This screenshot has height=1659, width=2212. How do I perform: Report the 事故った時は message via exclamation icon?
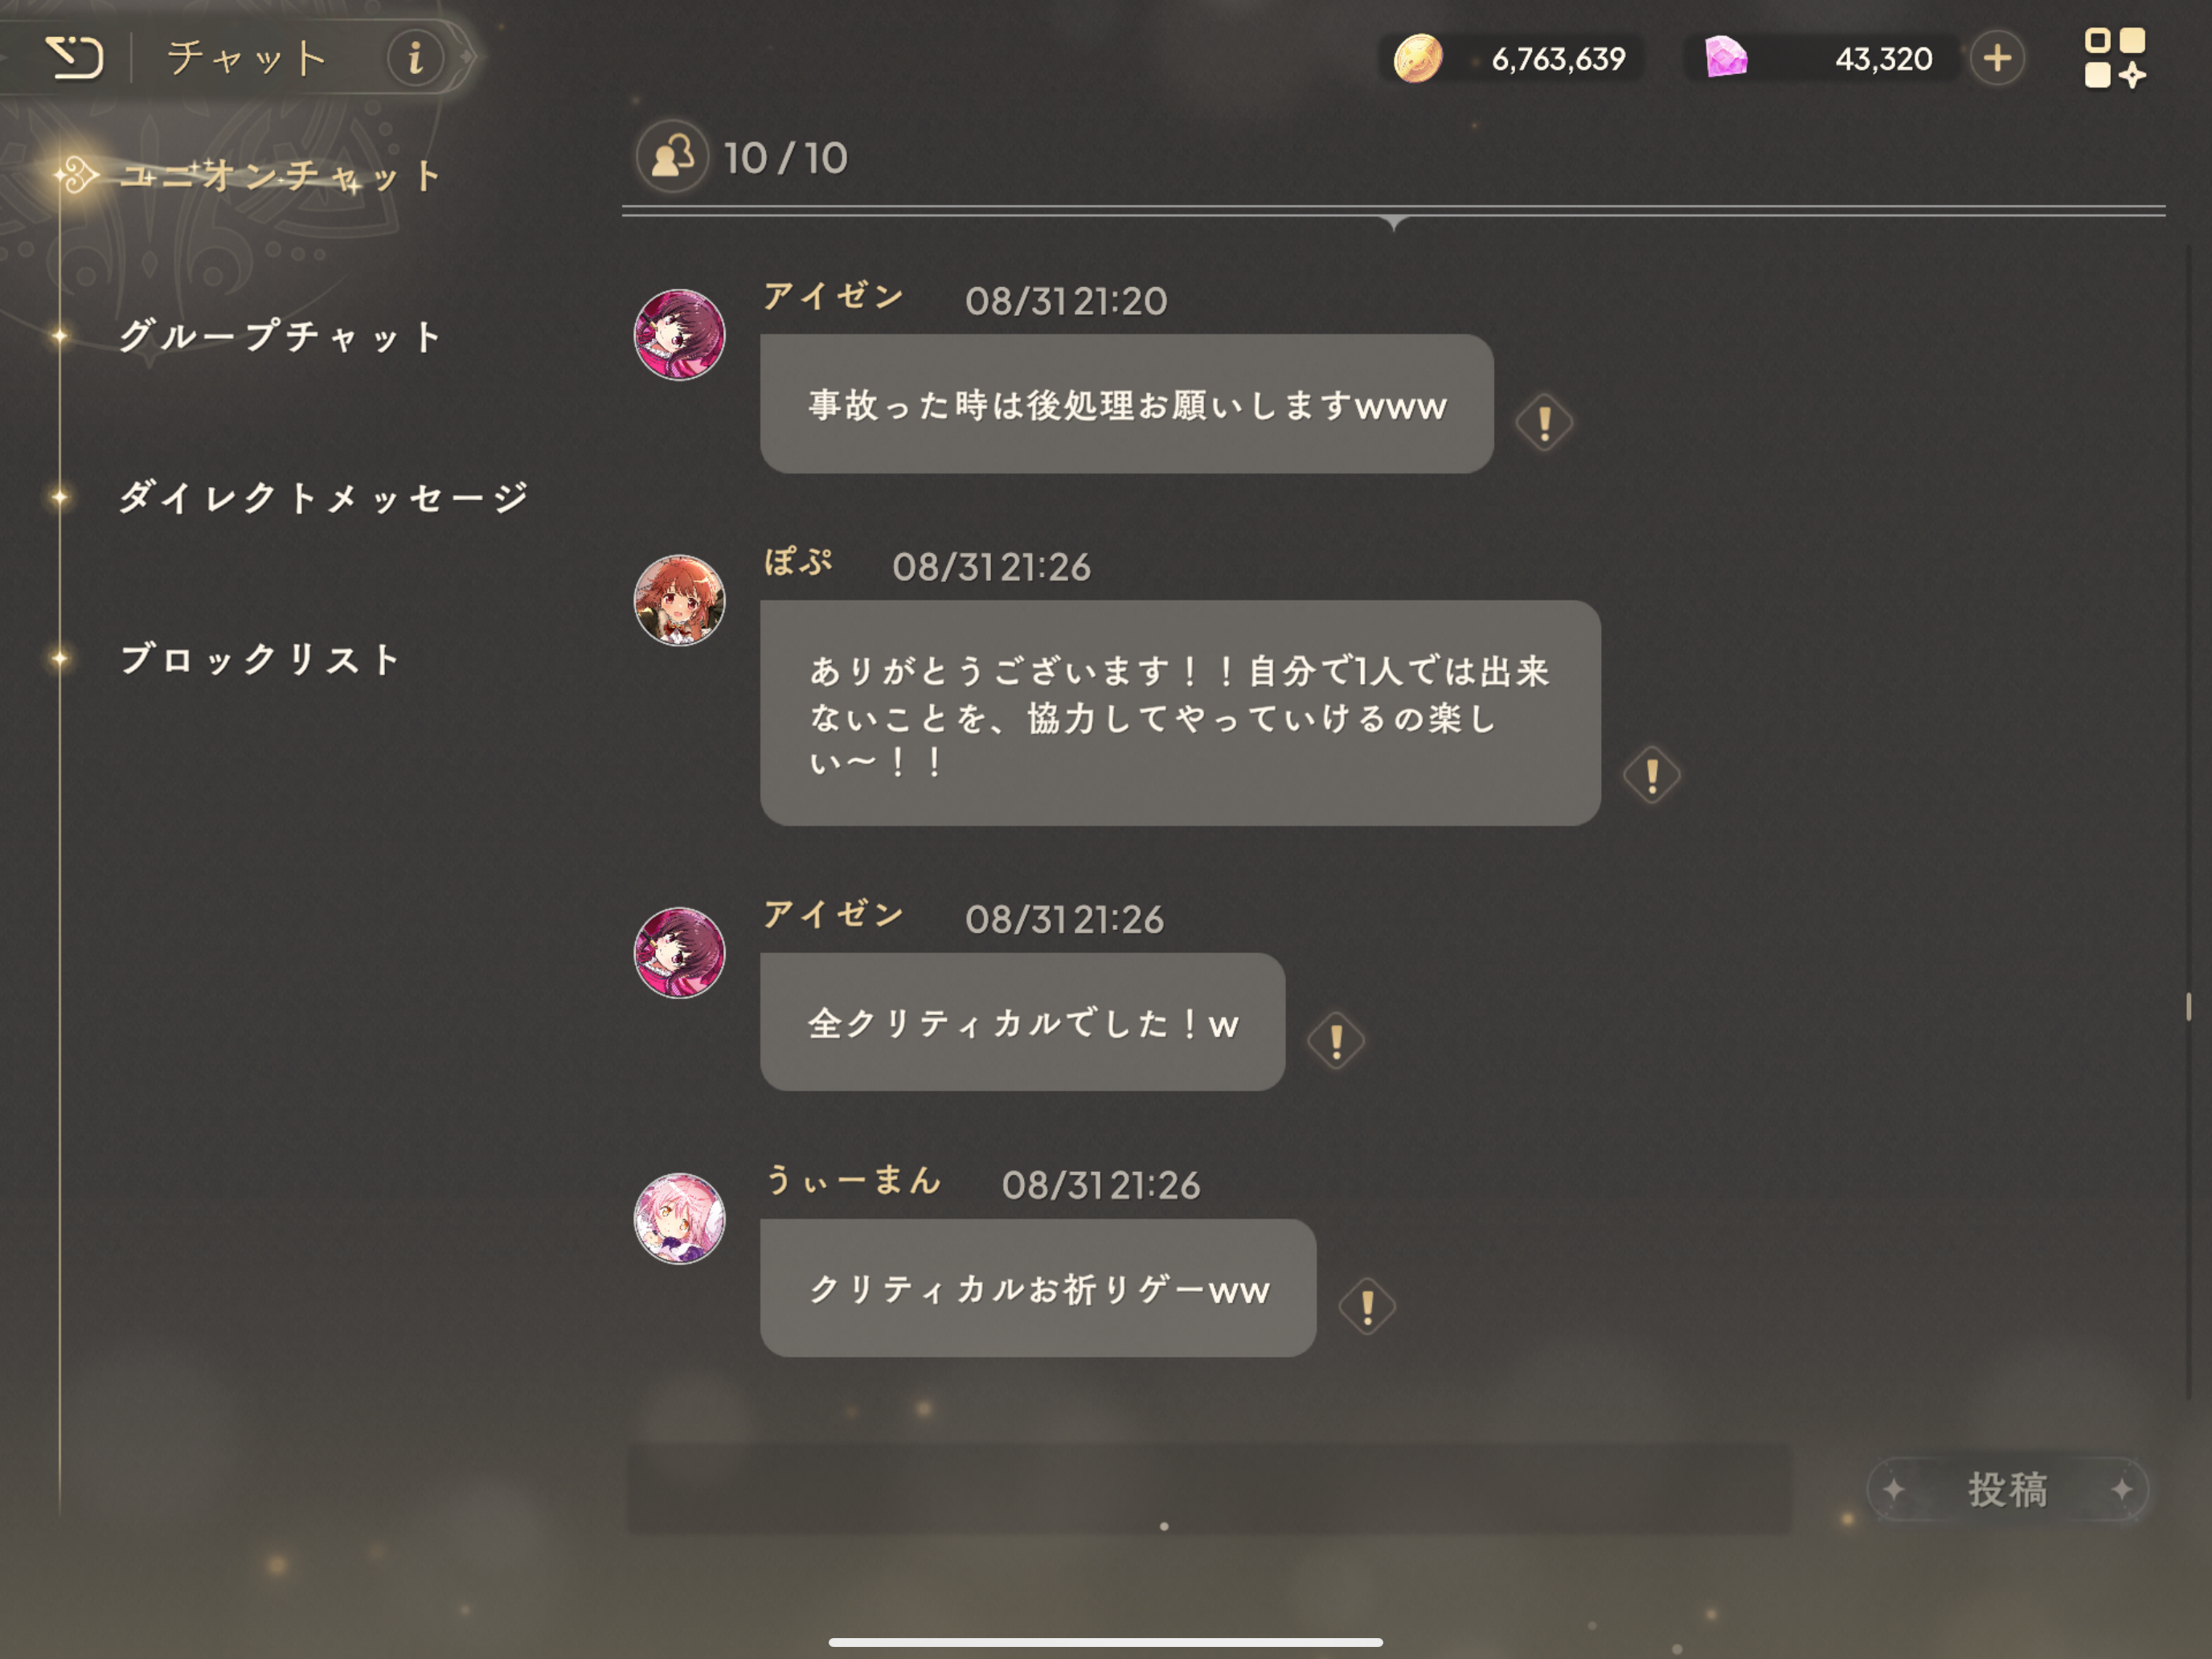[x=1544, y=422]
